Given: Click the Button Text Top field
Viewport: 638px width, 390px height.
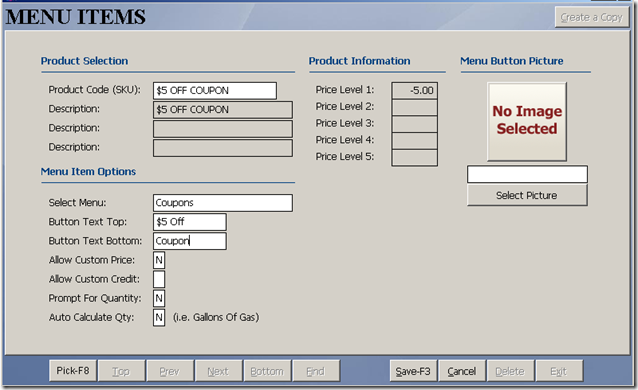Looking at the screenshot, I should coord(190,222).
